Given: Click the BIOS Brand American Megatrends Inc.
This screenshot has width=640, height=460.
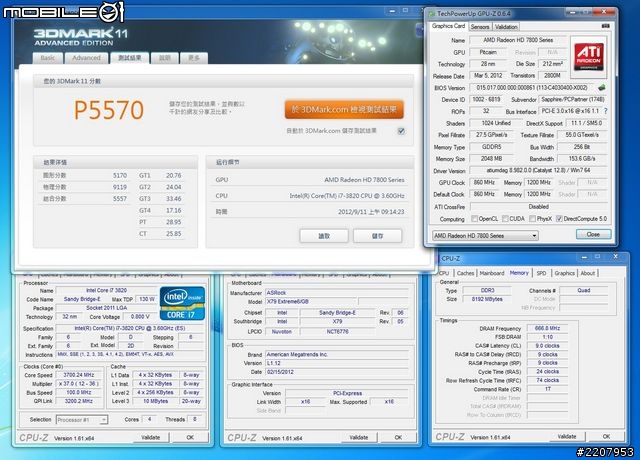Looking at the screenshot, I should pyautogui.click(x=337, y=354).
